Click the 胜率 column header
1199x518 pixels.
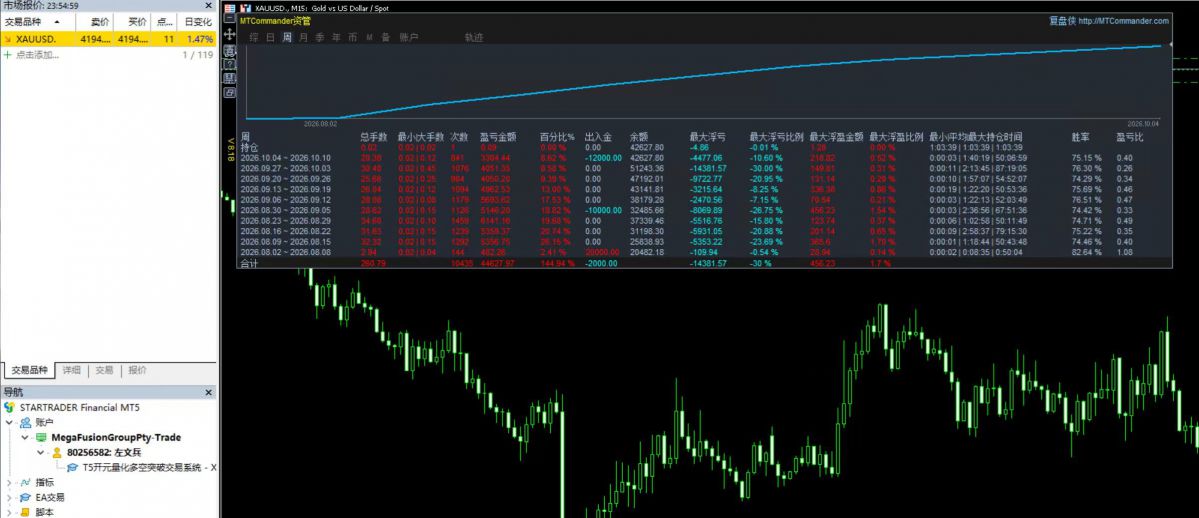click(1080, 137)
